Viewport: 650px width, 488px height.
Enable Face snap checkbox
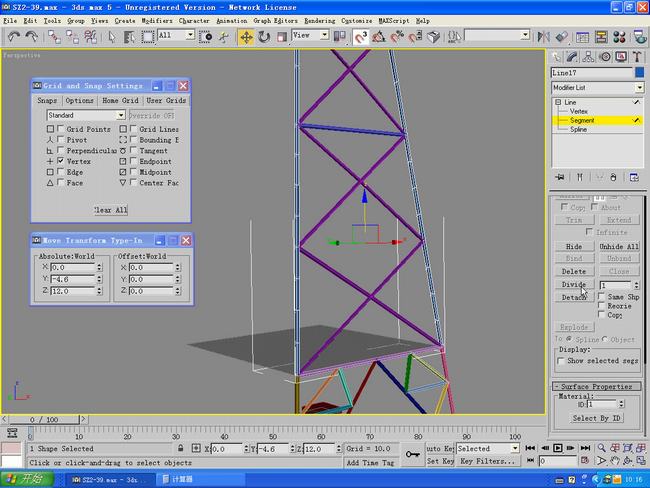(x=61, y=182)
